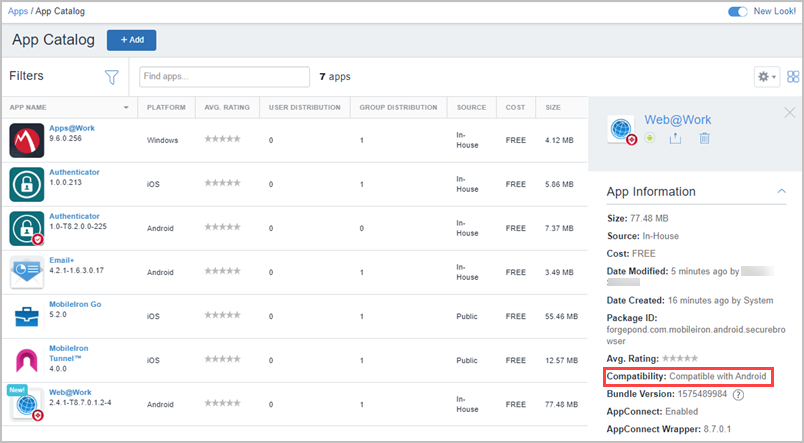The height and width of the screenshot is (443, 804).
Task: Click the green status icon under Web@Work
Action: click(650, 138)
